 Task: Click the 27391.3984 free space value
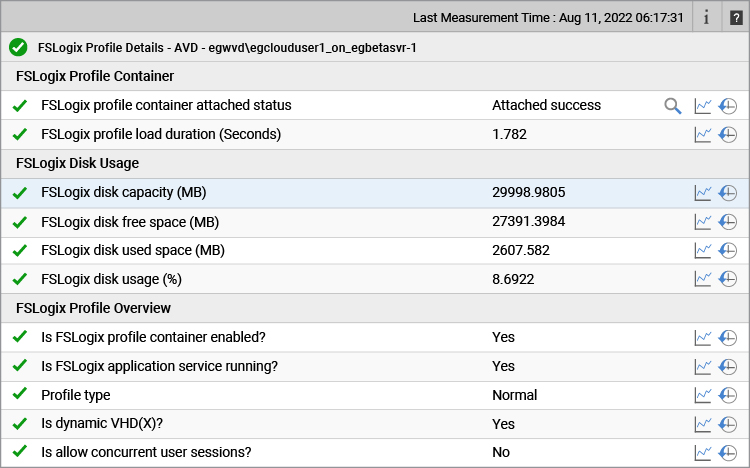529,222
